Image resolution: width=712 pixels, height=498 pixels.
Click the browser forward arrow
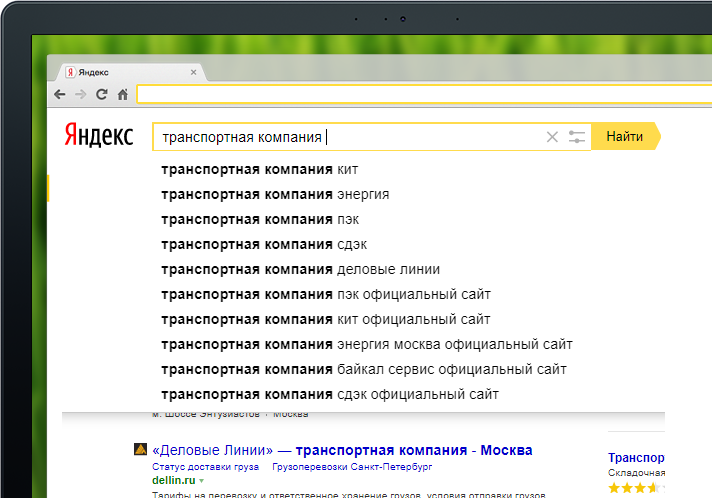[80, 94]
